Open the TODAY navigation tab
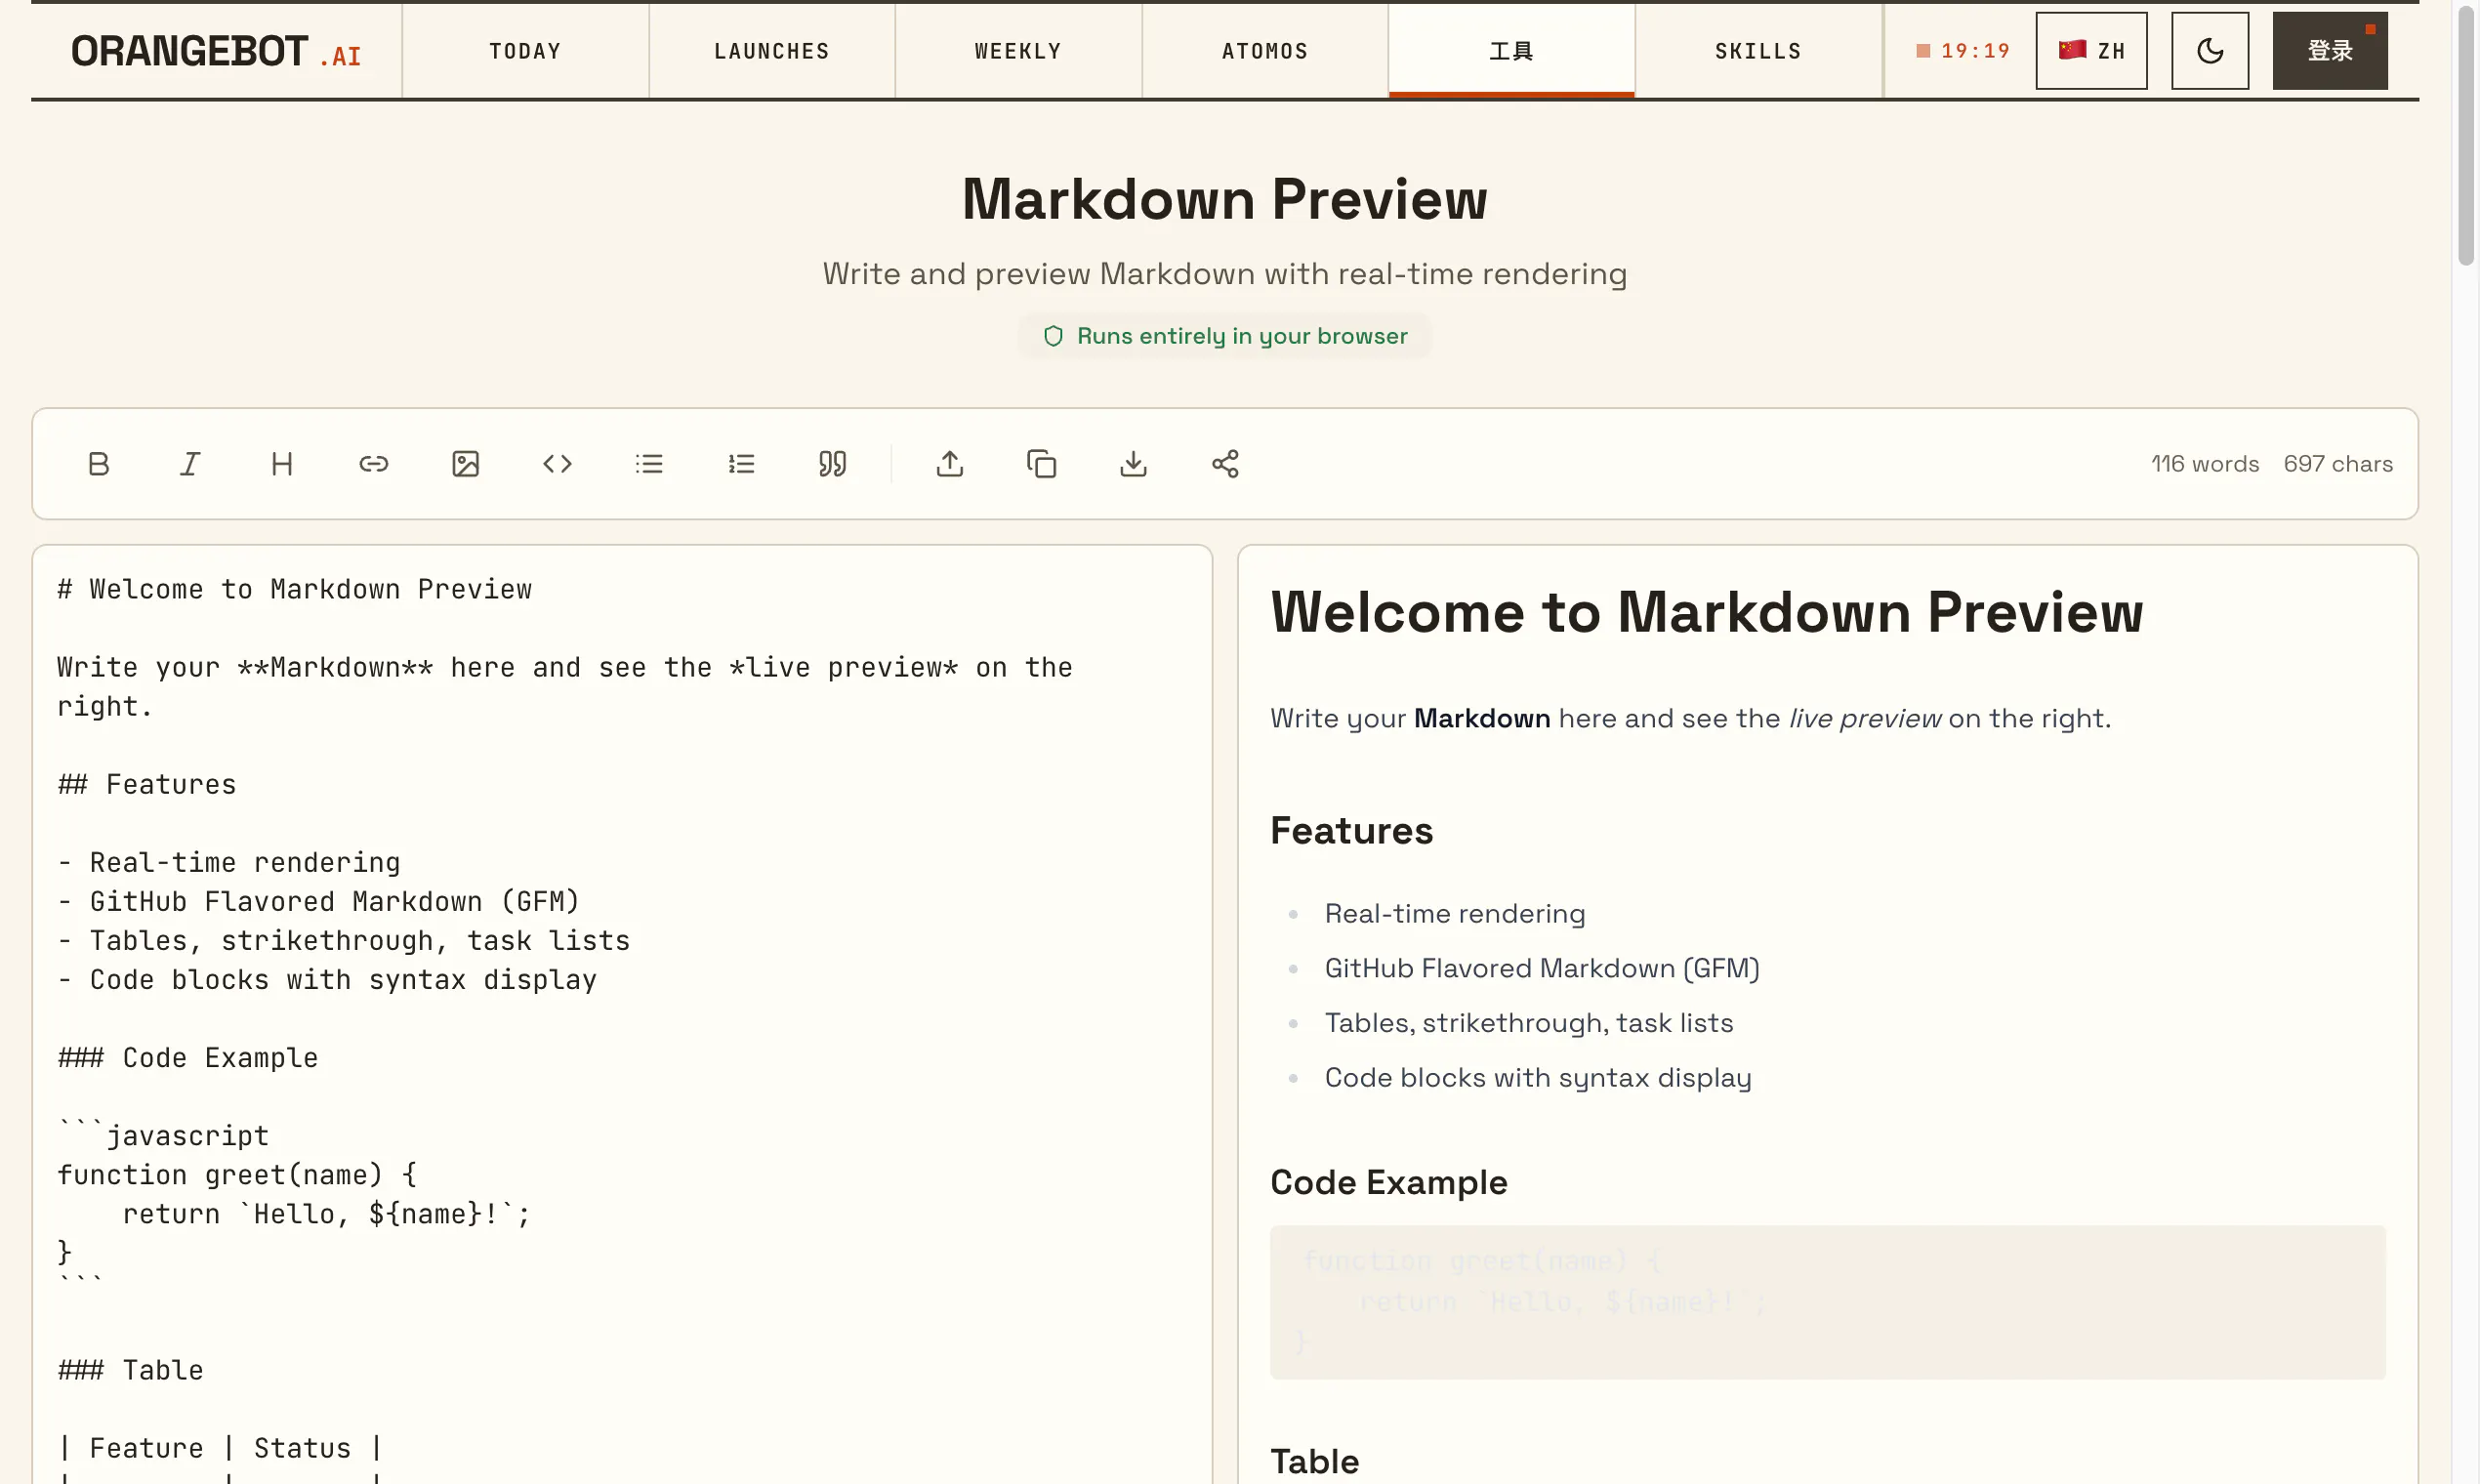2480x1484 pixels. pyautogui.click(x=525, y=51)
